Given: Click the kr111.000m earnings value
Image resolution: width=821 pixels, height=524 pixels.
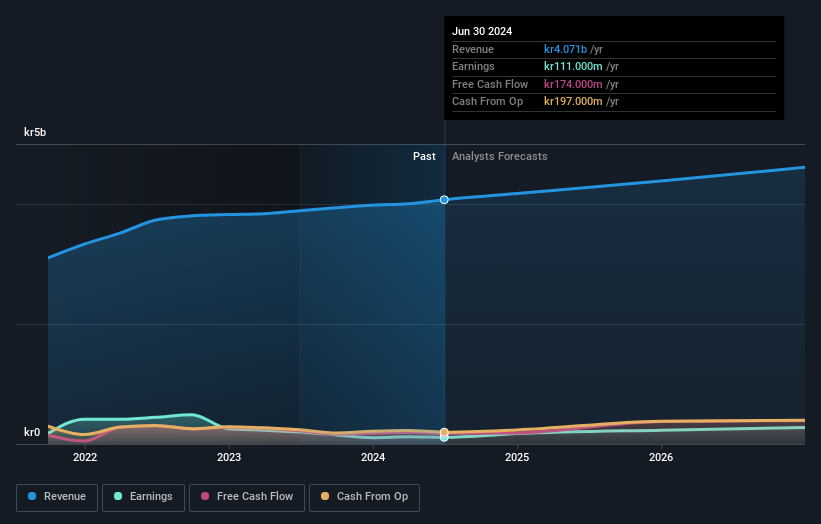Looking at the screenshot, I should click(573, 66).
